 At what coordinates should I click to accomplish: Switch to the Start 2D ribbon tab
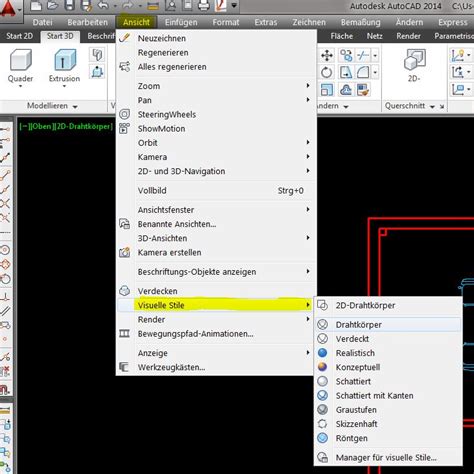coord(19,36)
